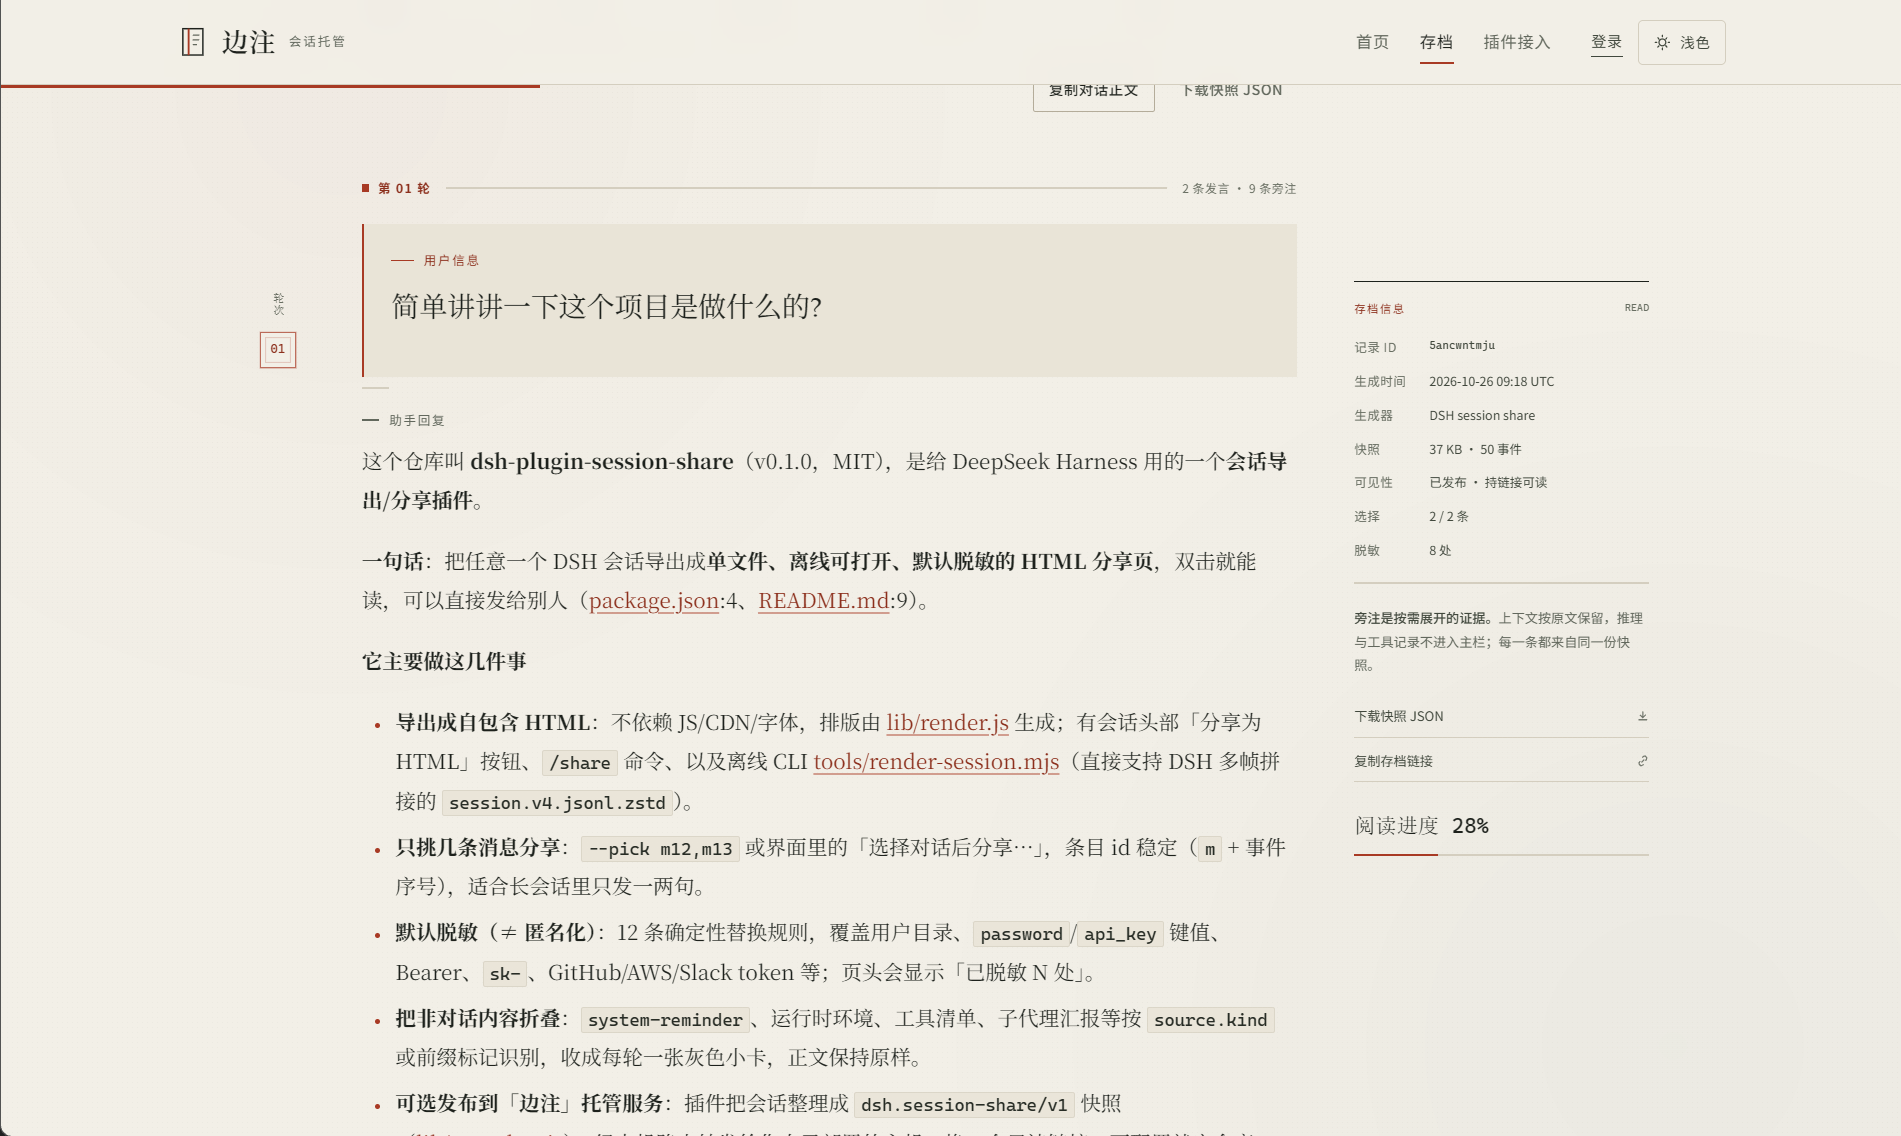Click the 复制存档链接 text

point(1393,761)
